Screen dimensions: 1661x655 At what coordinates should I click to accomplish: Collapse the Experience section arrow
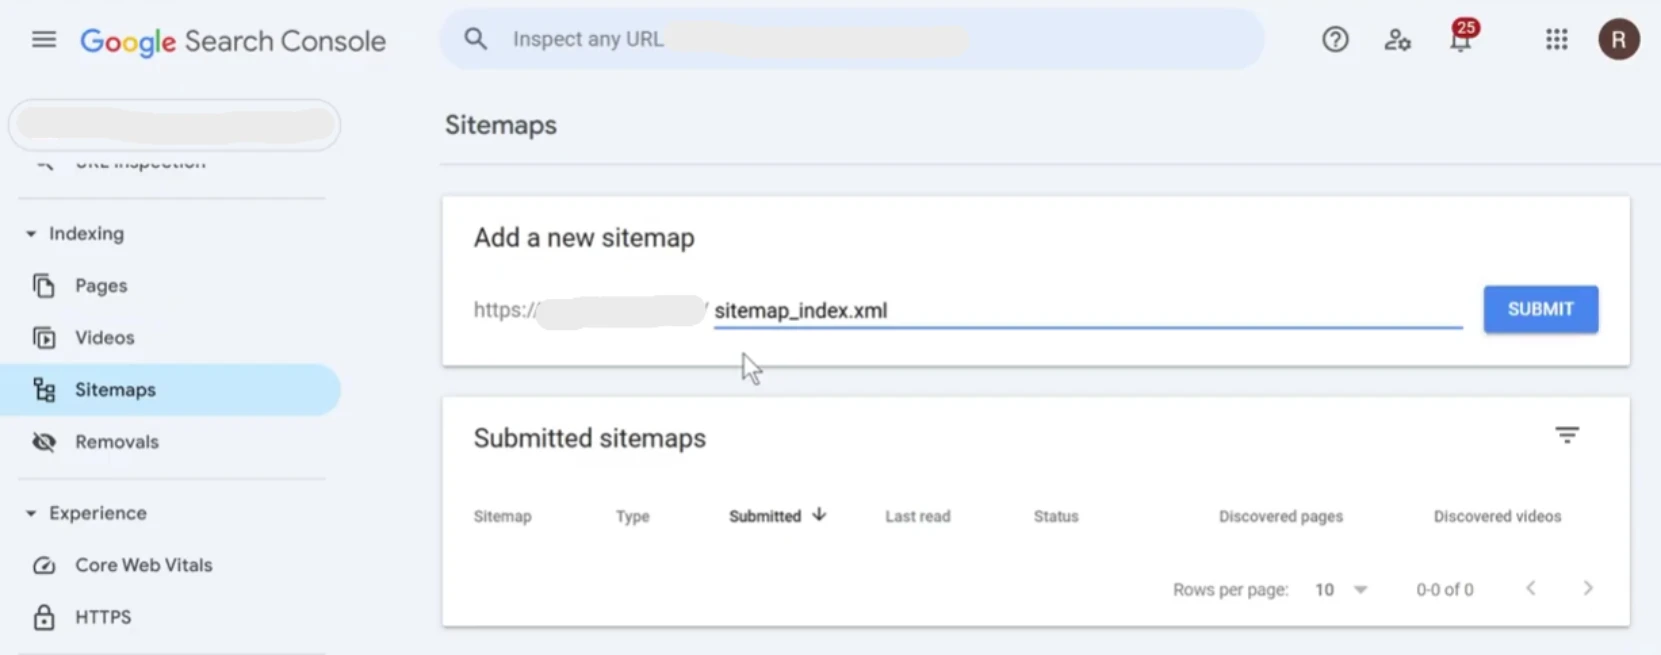(x=31, y=514)
